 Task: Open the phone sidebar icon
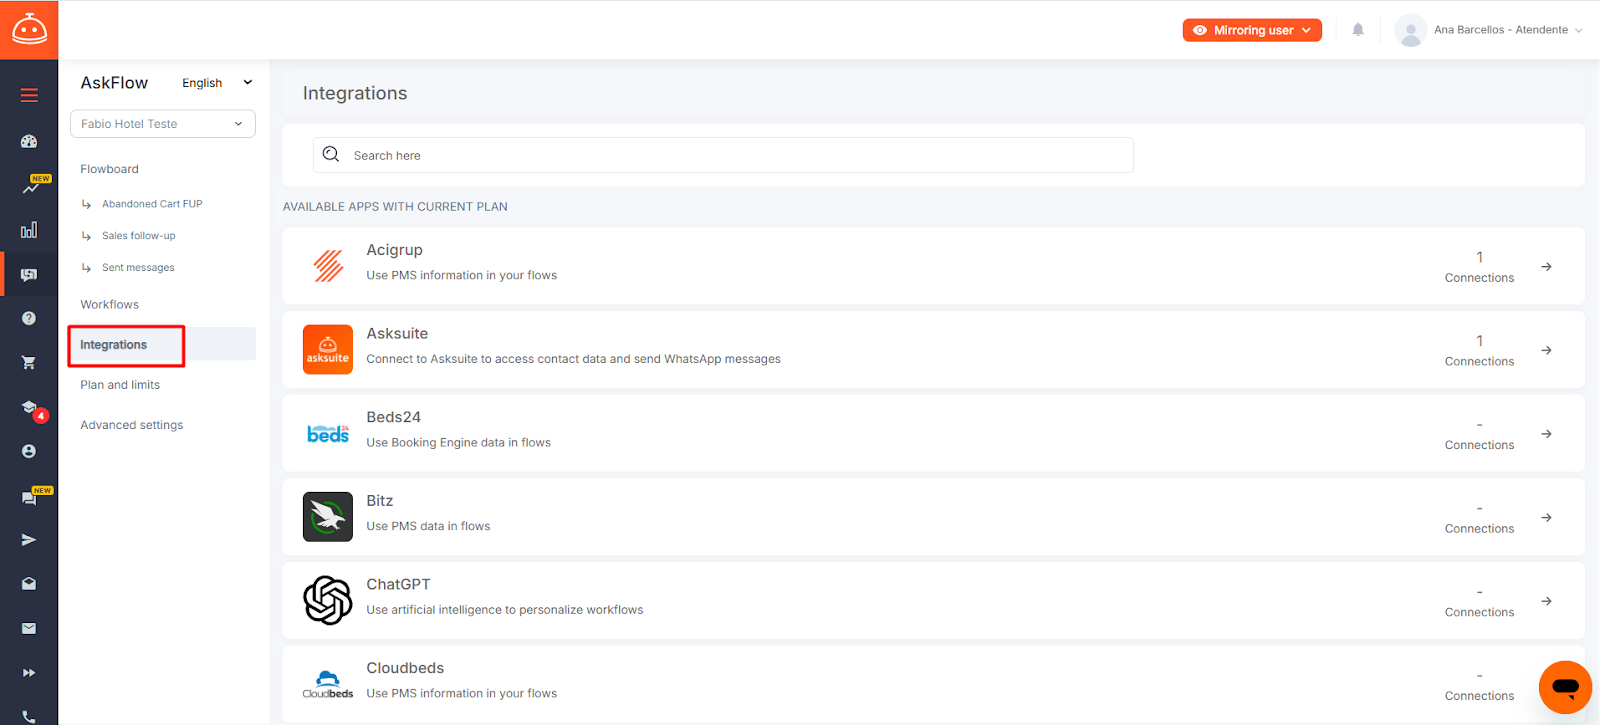(x=29, y=716)
